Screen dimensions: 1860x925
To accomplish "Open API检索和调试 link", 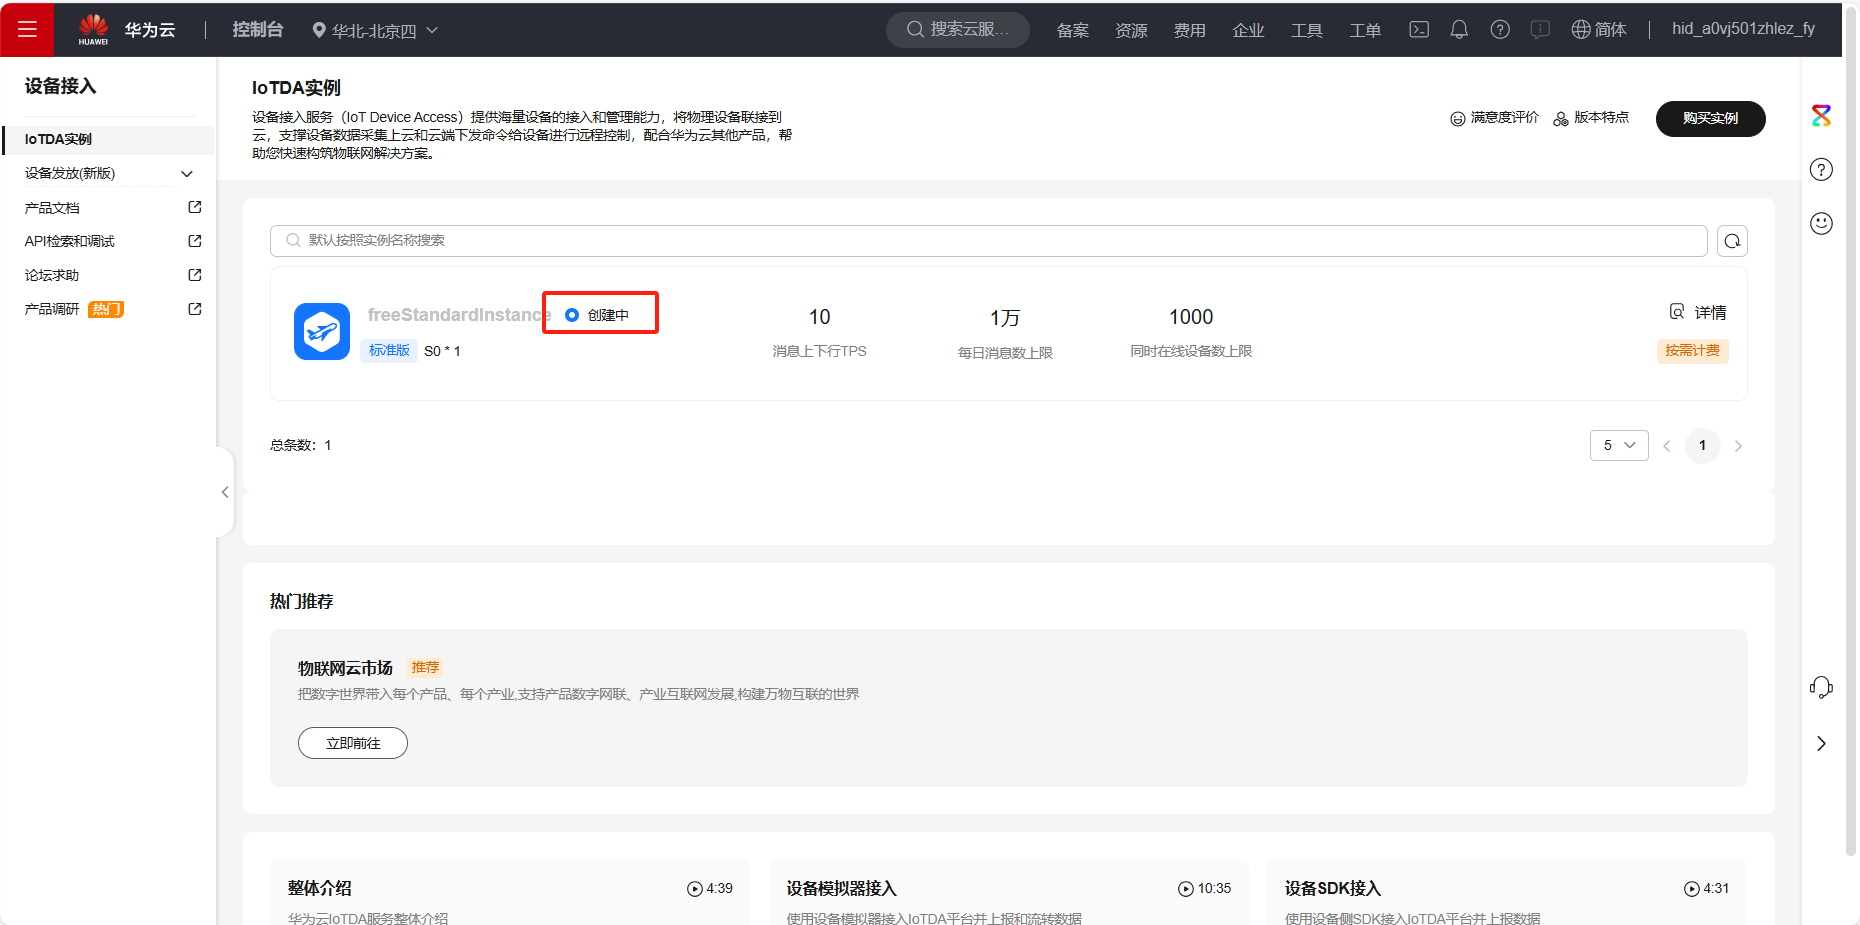I will point(70,241).
